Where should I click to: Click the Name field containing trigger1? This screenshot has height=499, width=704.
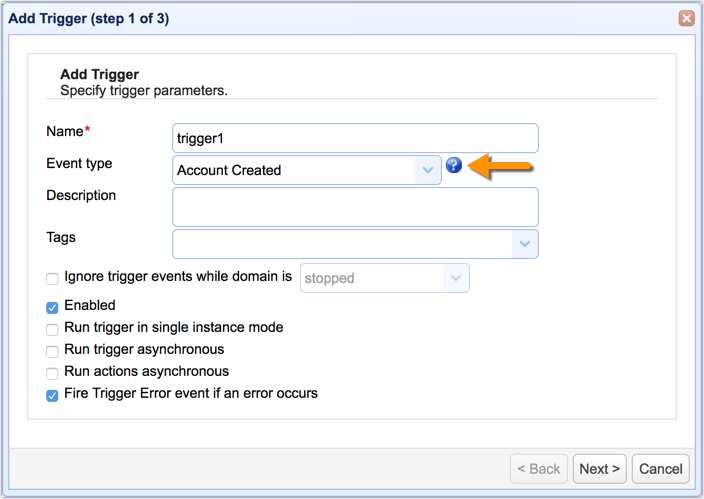355,138
